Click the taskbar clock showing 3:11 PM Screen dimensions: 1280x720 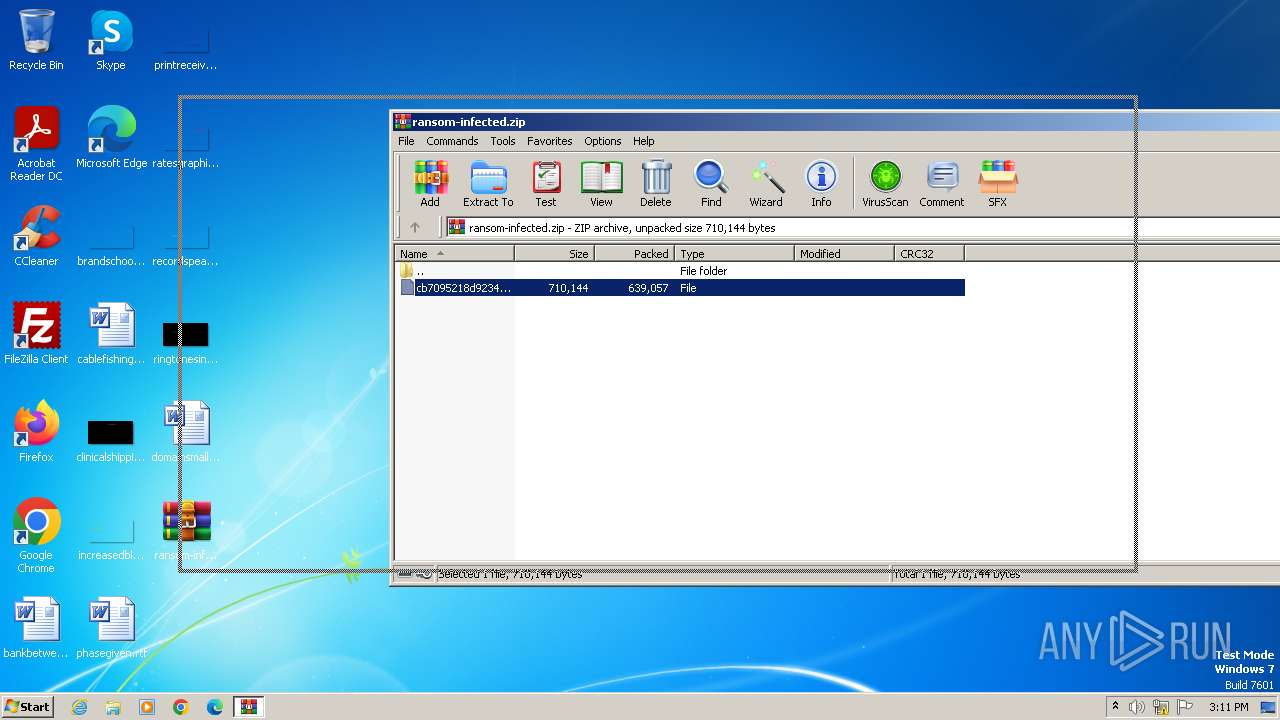point(1228,707)
